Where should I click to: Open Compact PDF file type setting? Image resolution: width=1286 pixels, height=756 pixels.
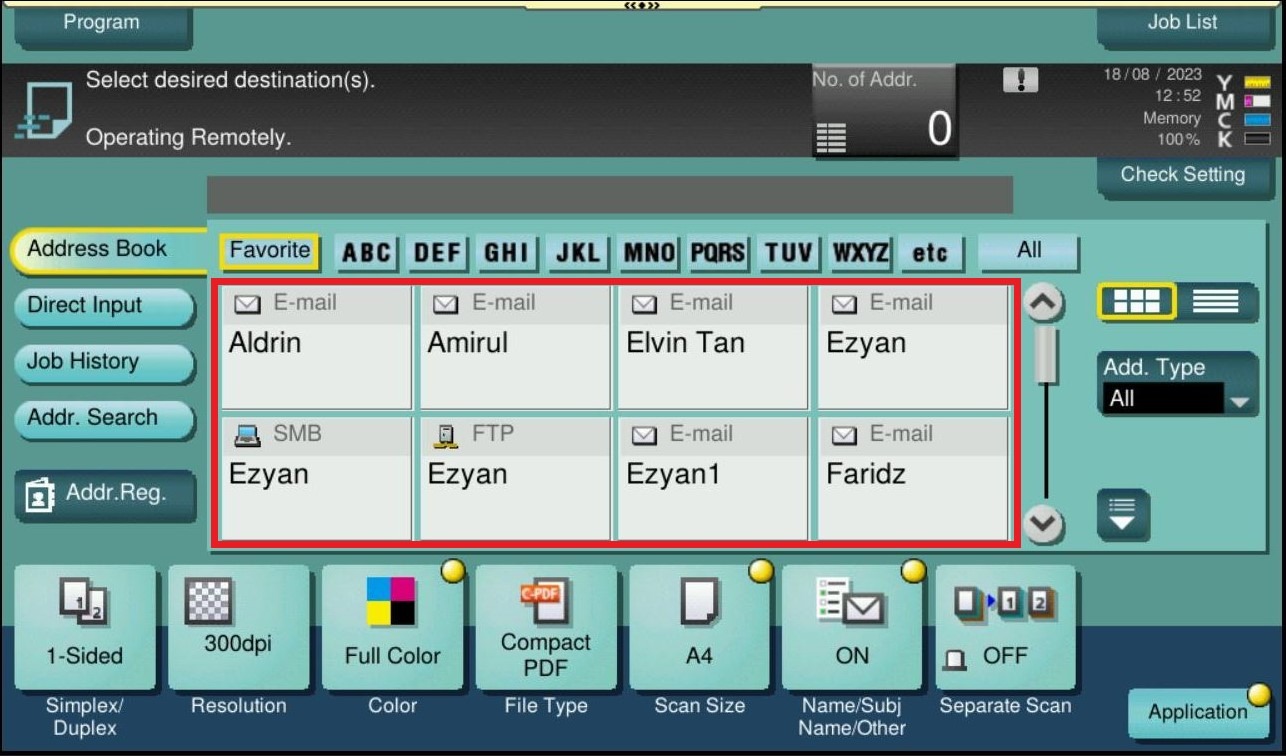coord(545,626)
